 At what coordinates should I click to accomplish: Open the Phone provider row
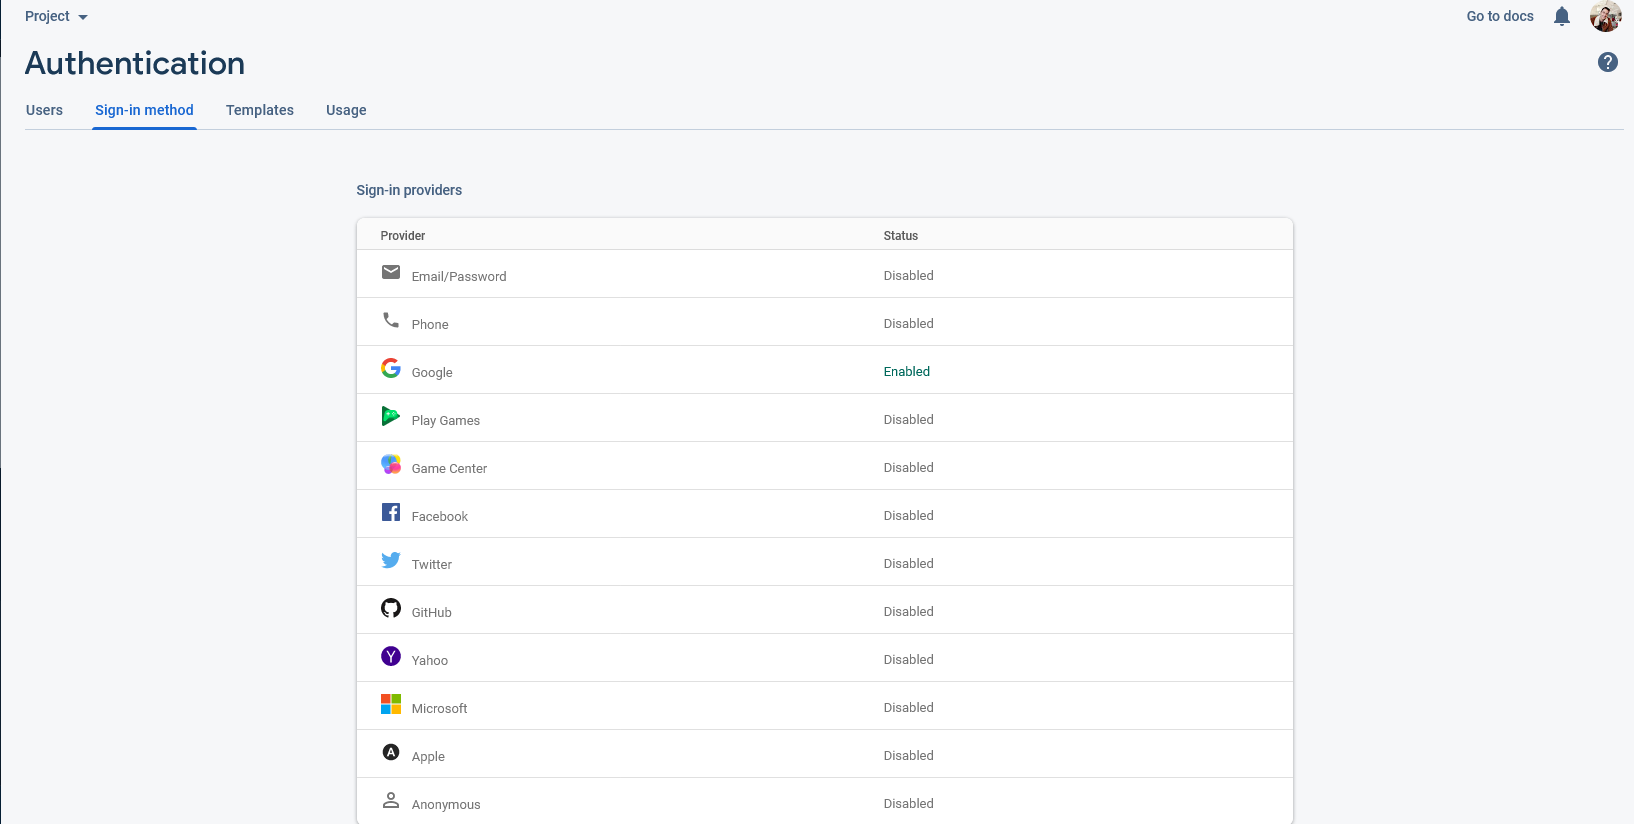point(825,322)
